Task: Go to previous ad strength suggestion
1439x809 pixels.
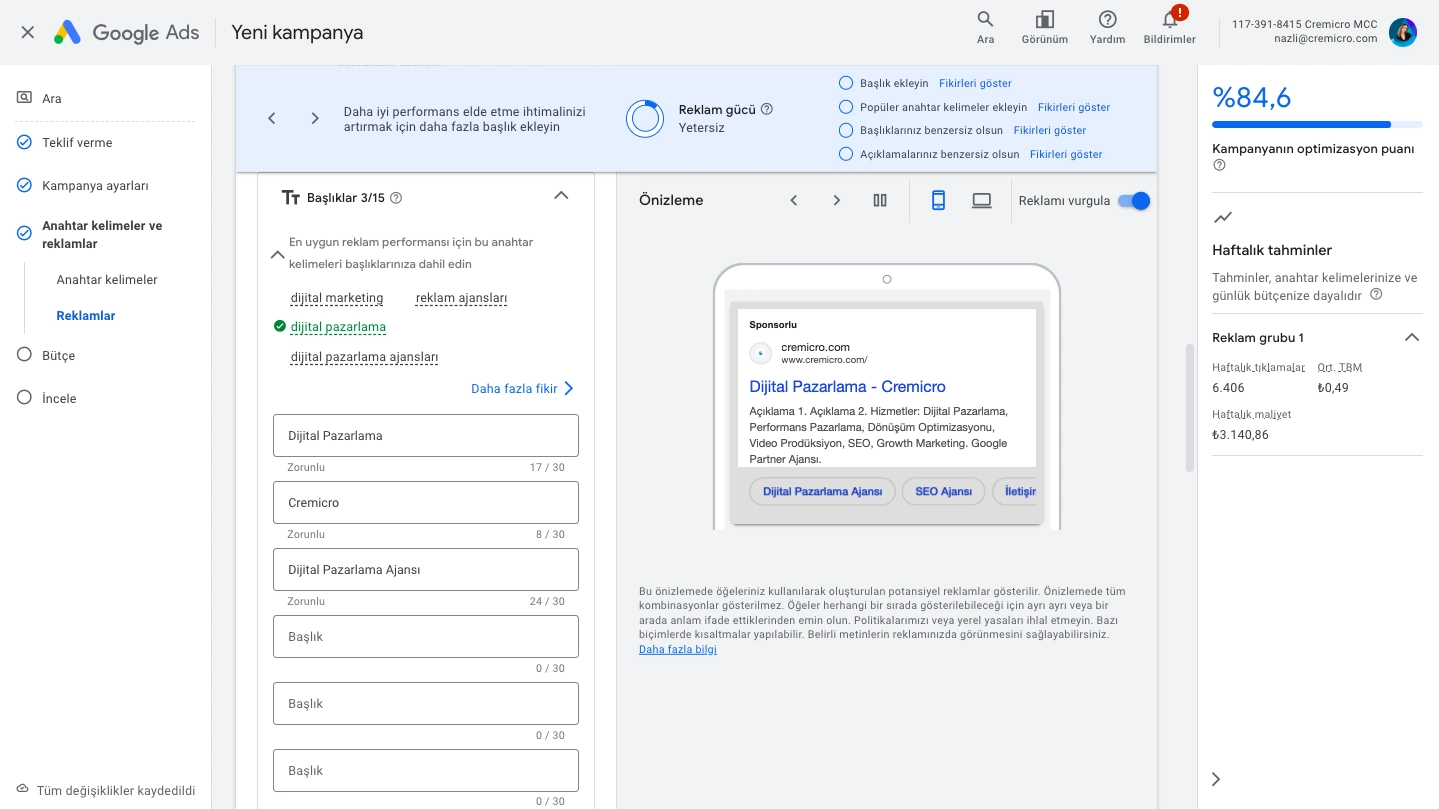Action: (x=271, y=118)
